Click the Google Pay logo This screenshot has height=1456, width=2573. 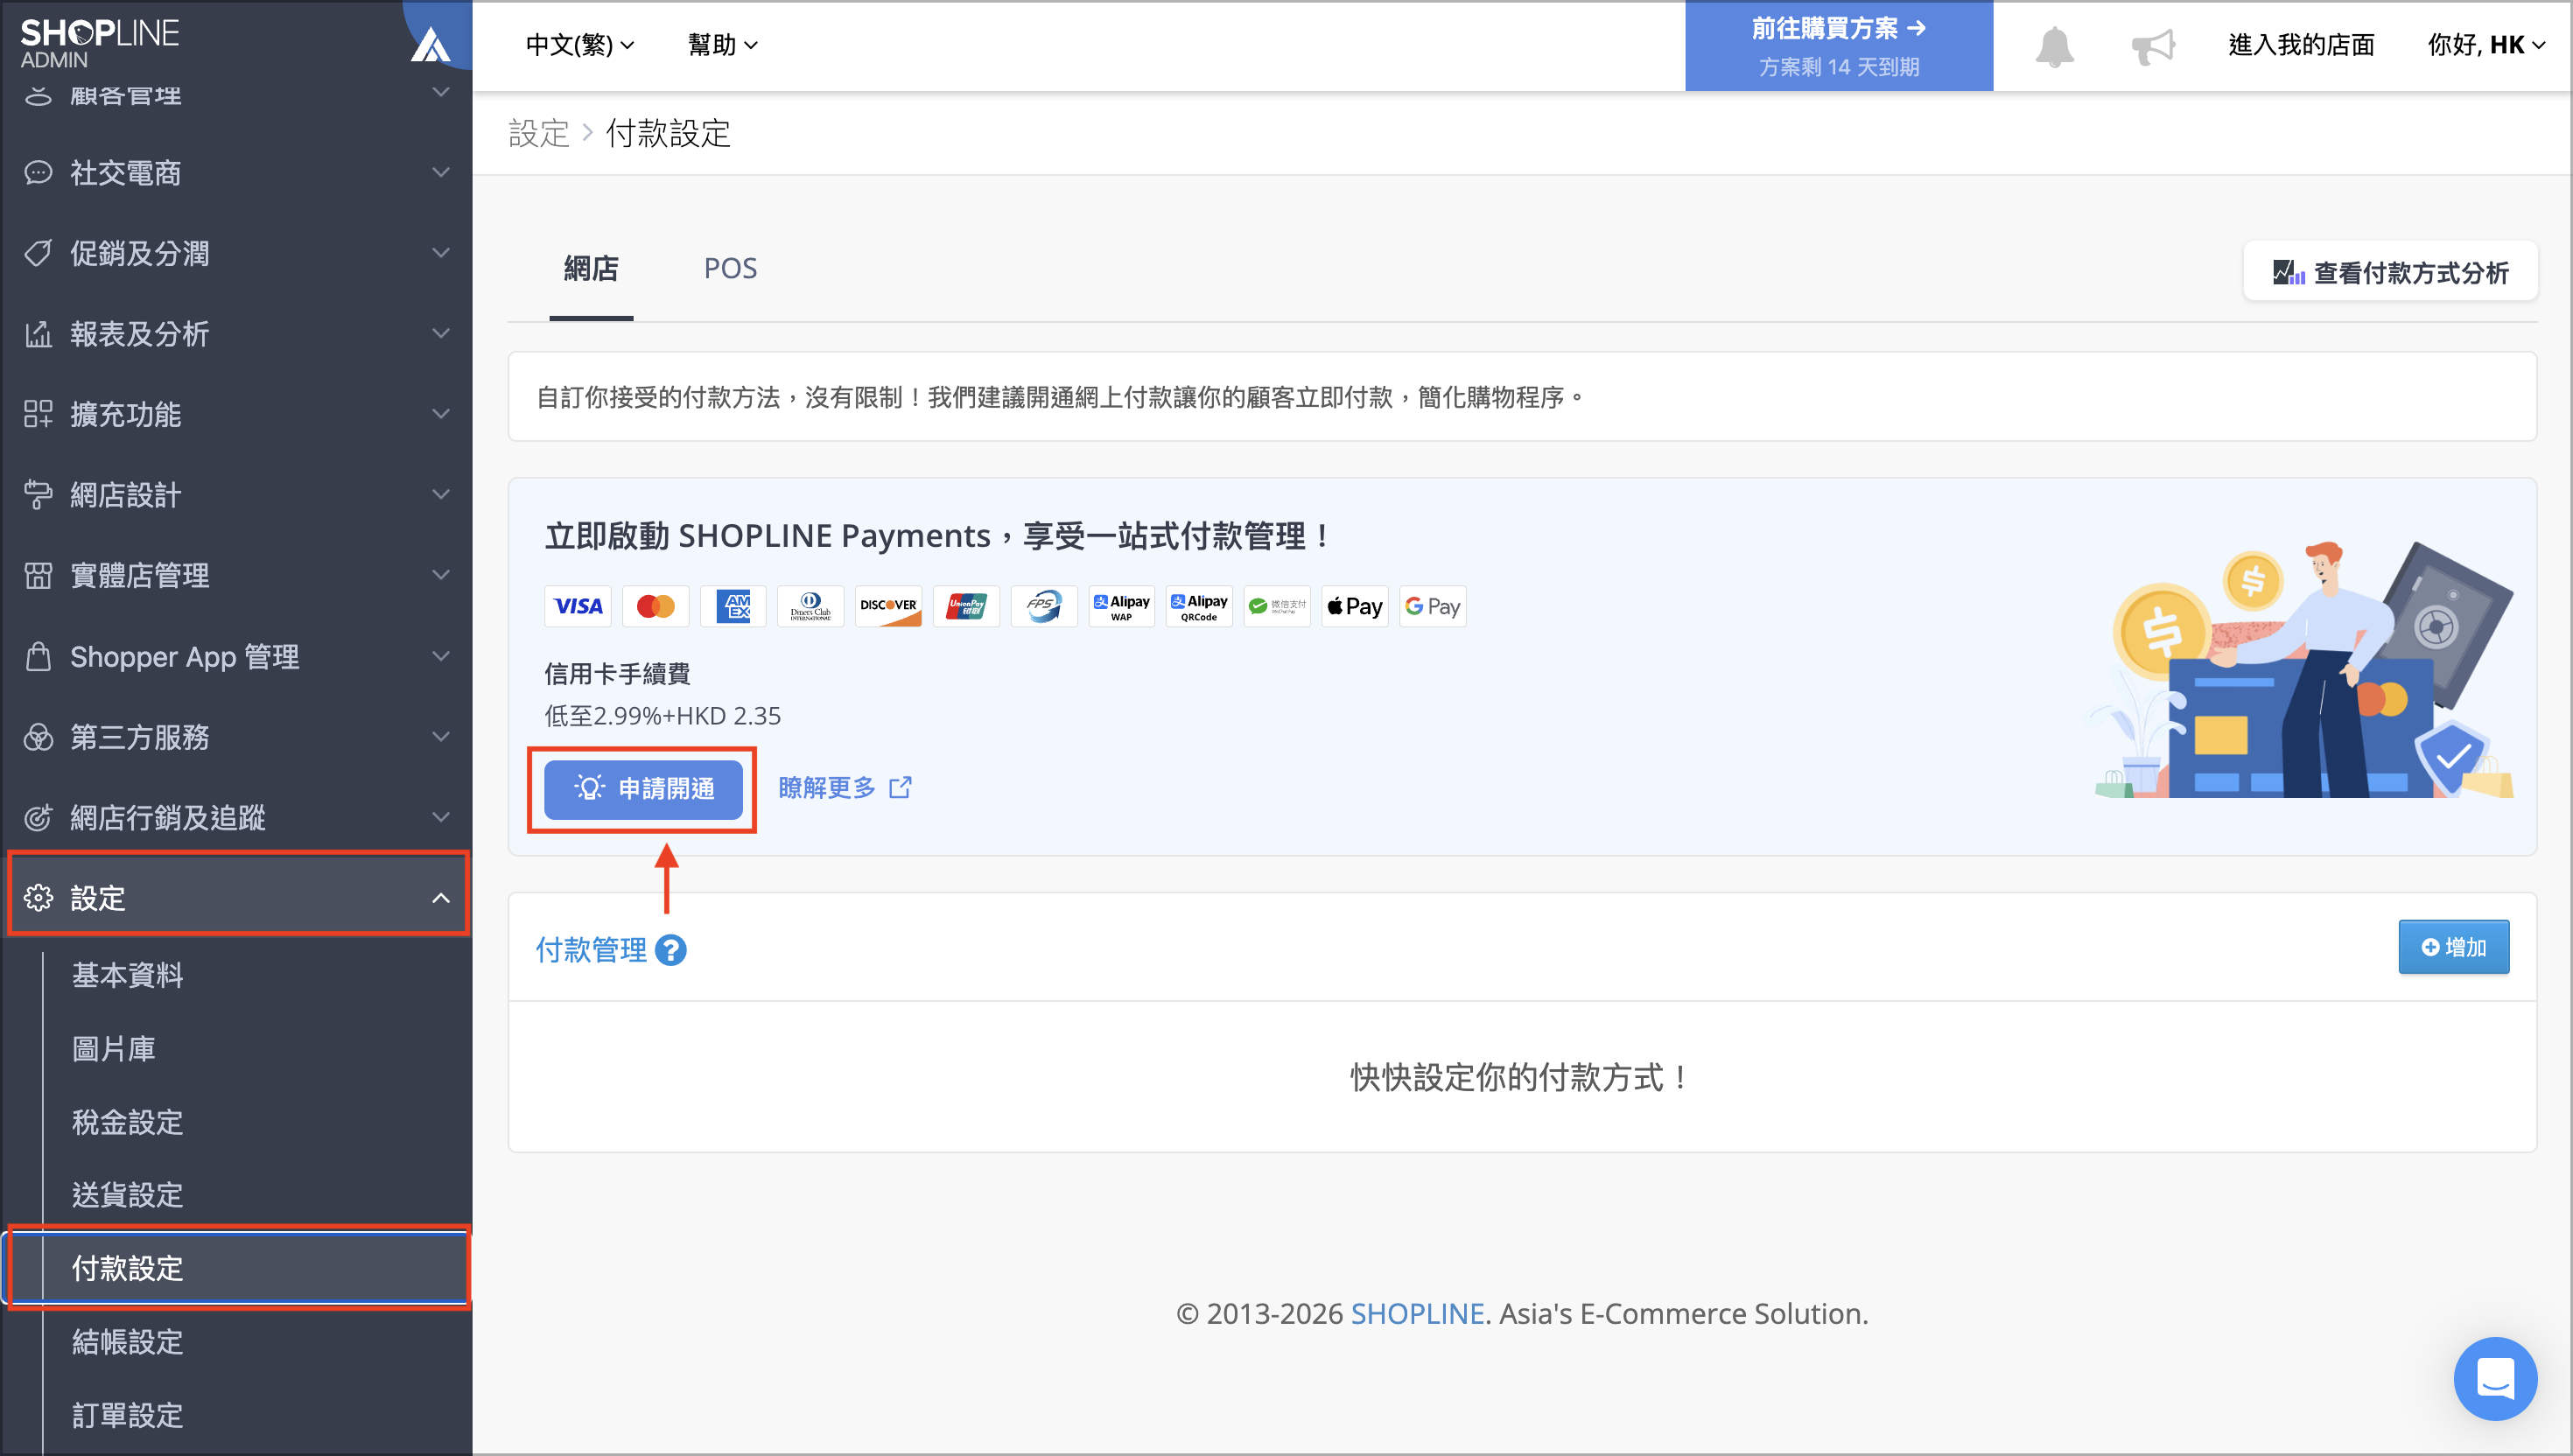[x=1433, y=606]
